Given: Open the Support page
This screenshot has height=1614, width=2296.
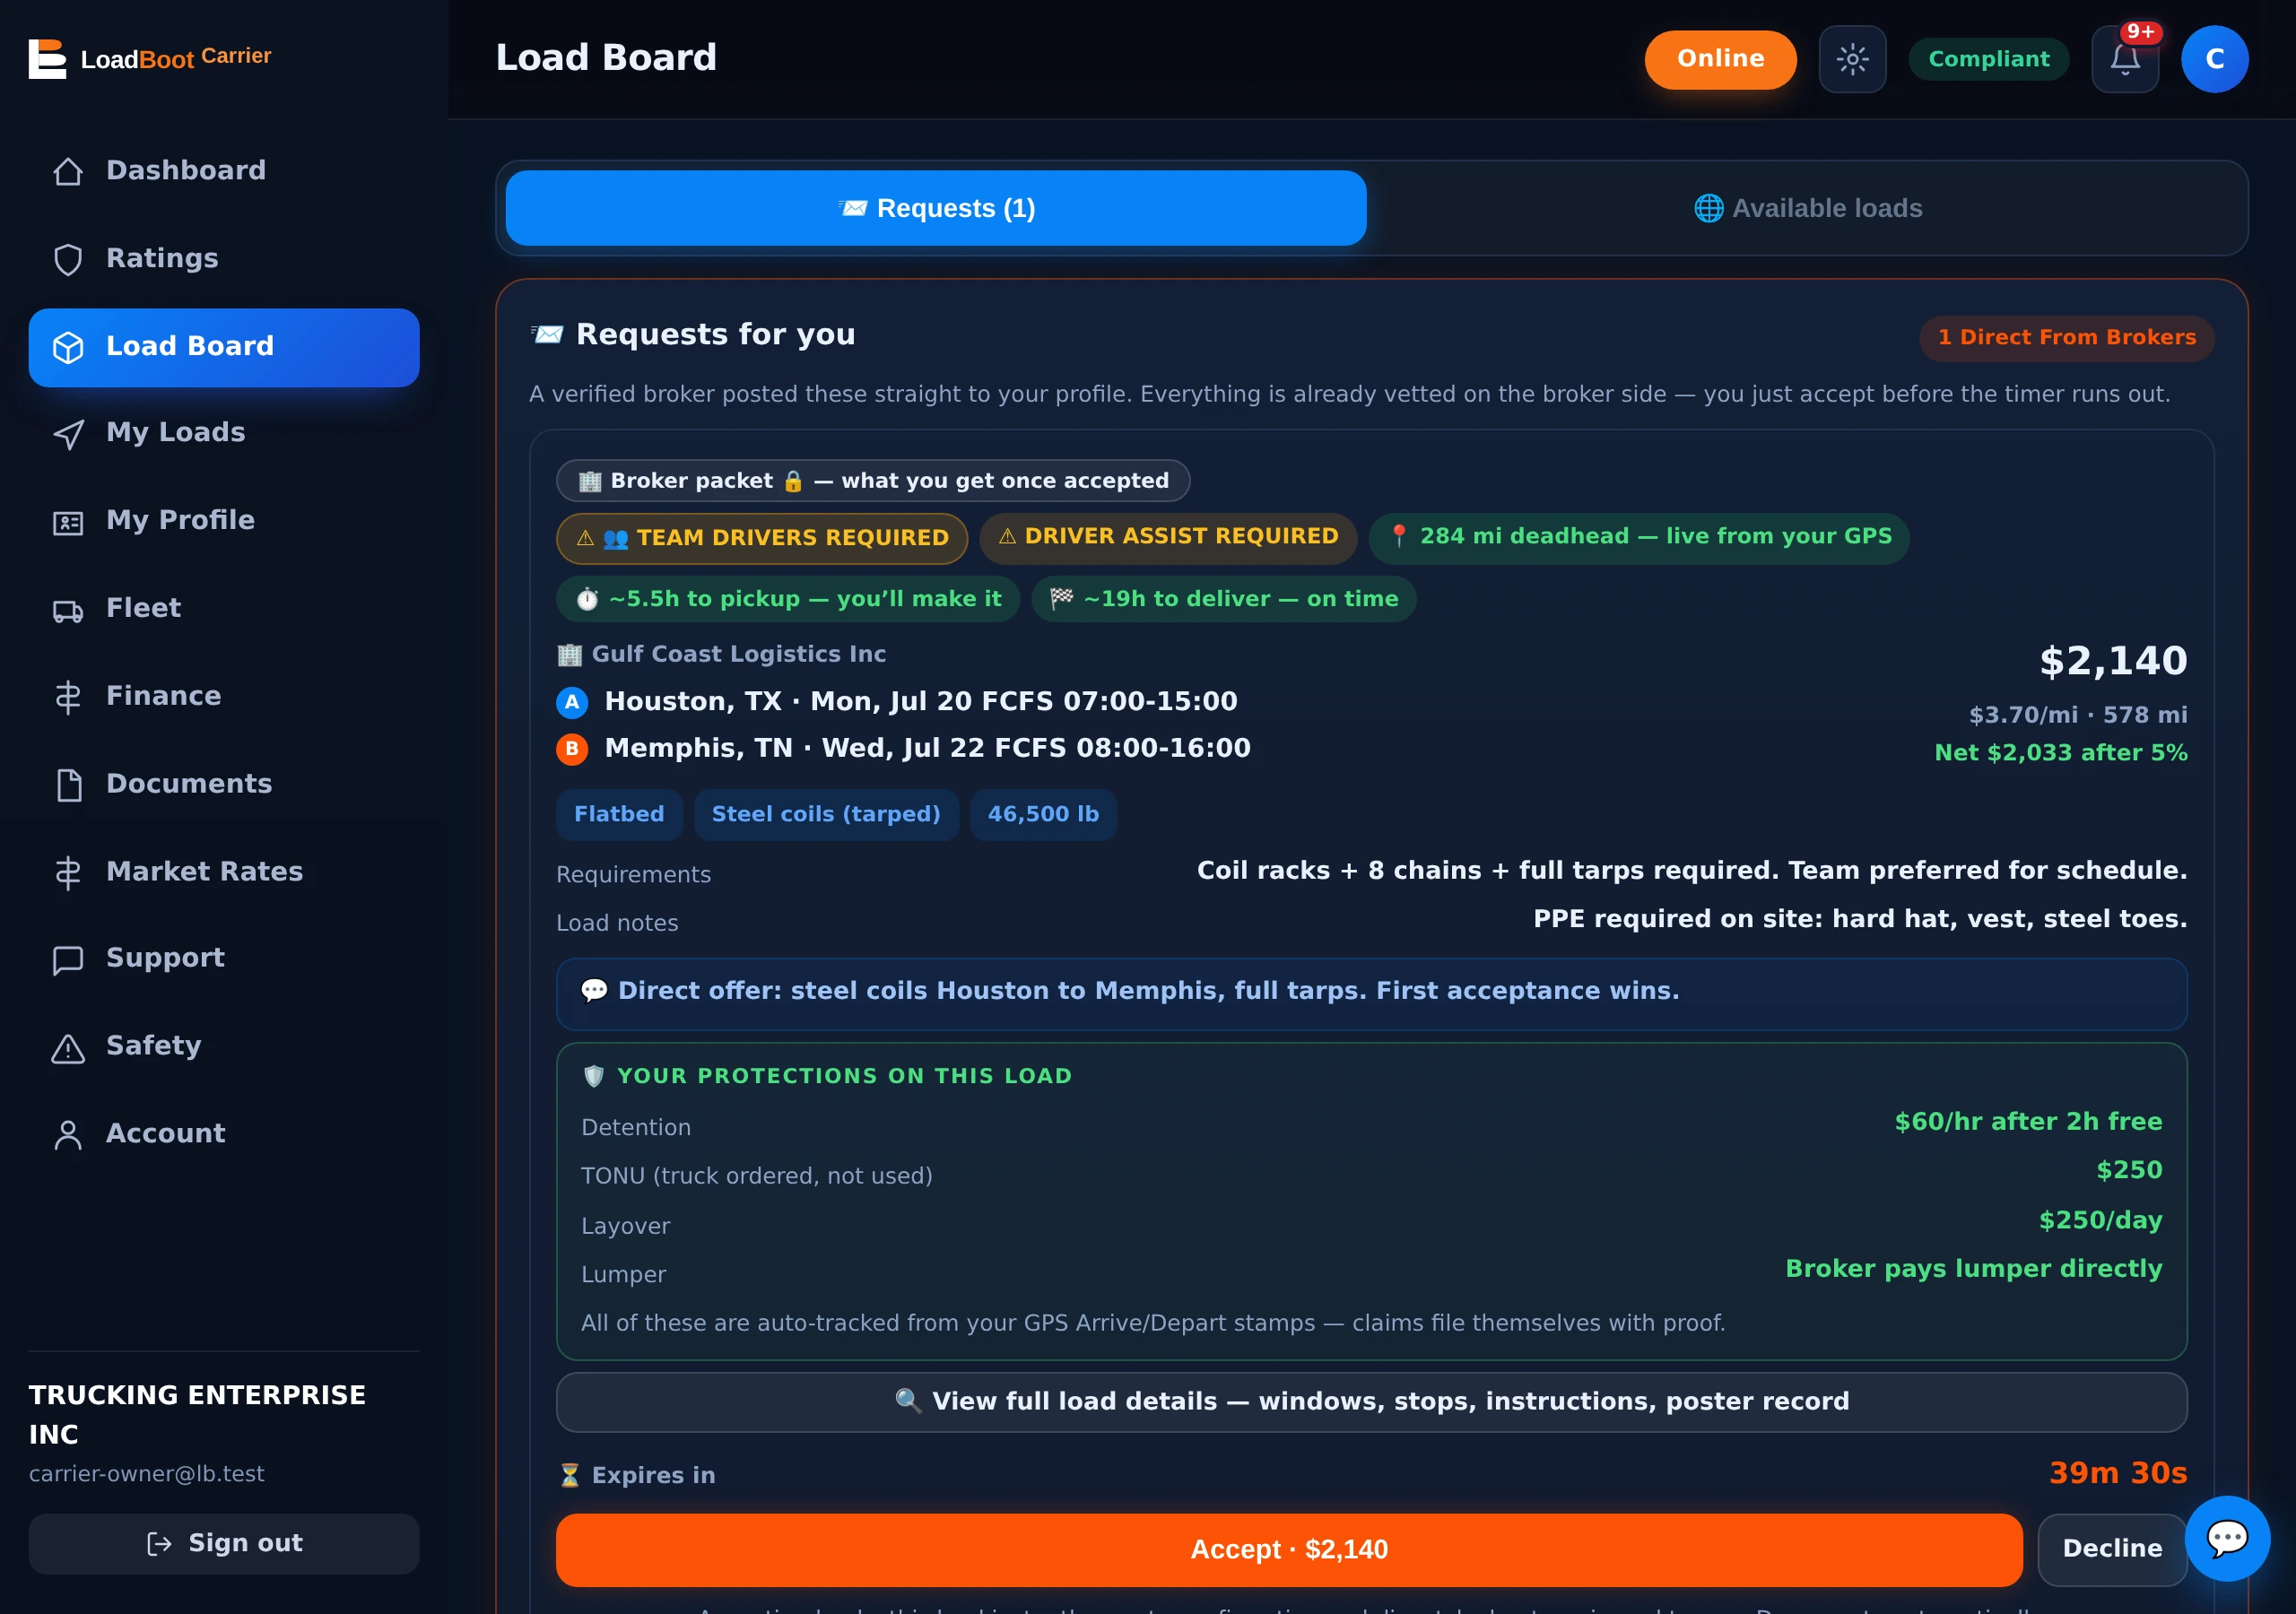Looking at the screenshot, I should [224, 959].
